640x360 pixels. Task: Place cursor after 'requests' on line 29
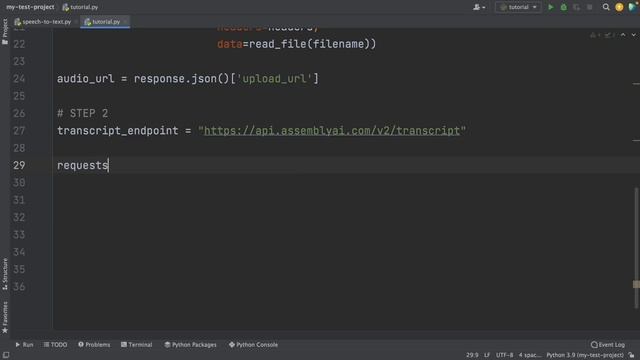109,165
